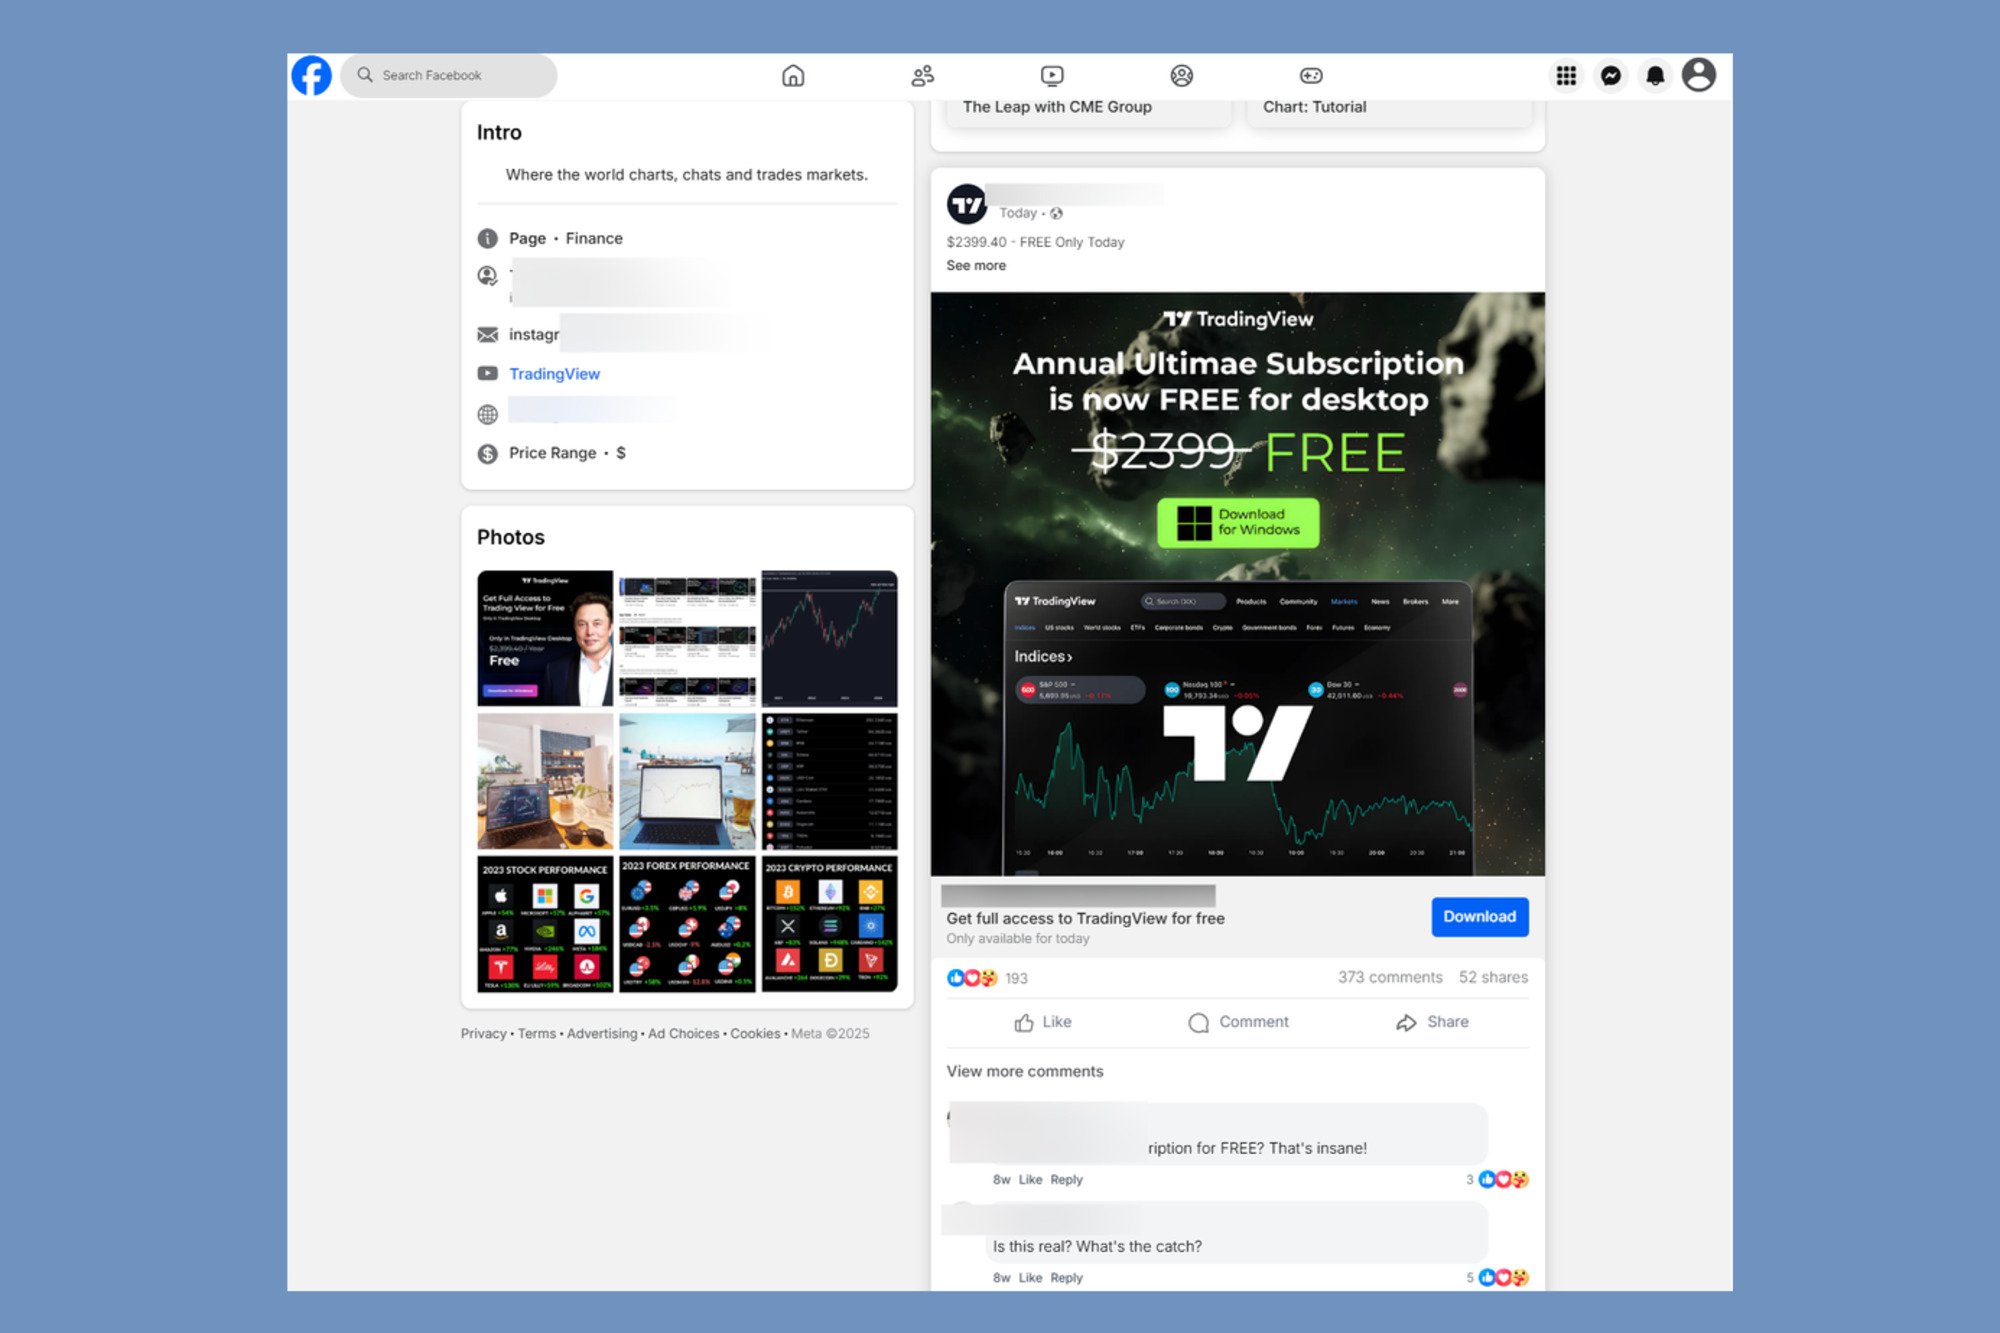Click the Facebook home logo
The image size is (2000, 1333).
click(311, 75)
